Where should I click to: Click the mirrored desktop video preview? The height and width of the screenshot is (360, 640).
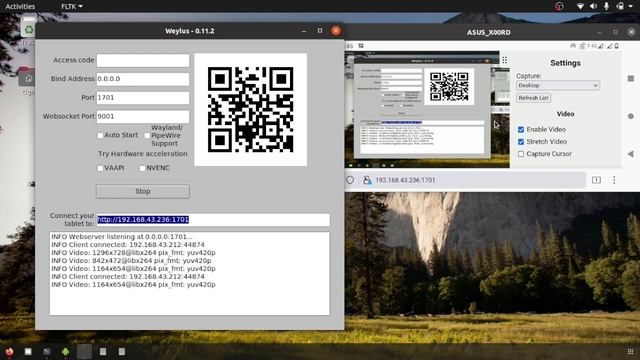(x=427, y=109)
